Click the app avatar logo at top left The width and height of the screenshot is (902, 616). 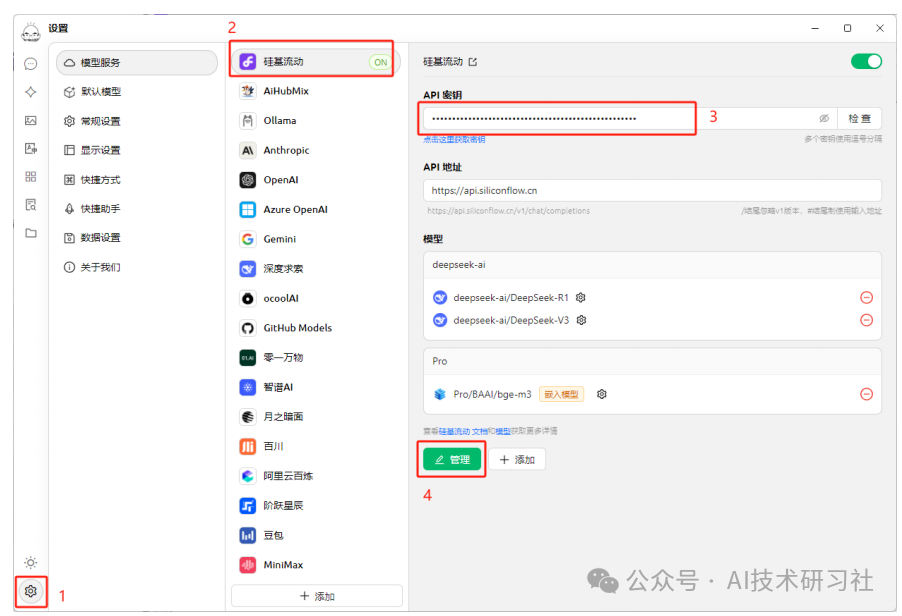(30, 33)
